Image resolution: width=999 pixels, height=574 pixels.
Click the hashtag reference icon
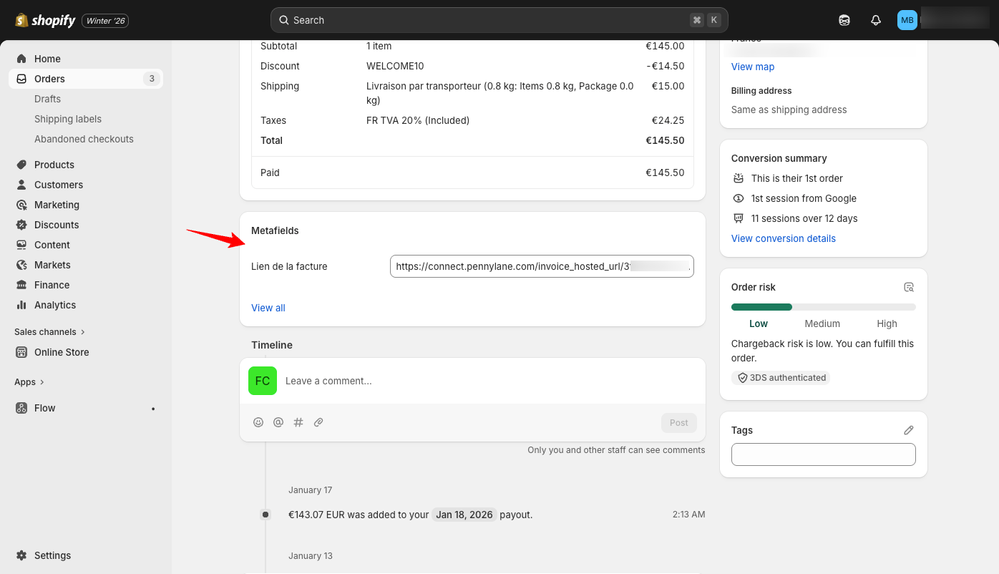298,423
